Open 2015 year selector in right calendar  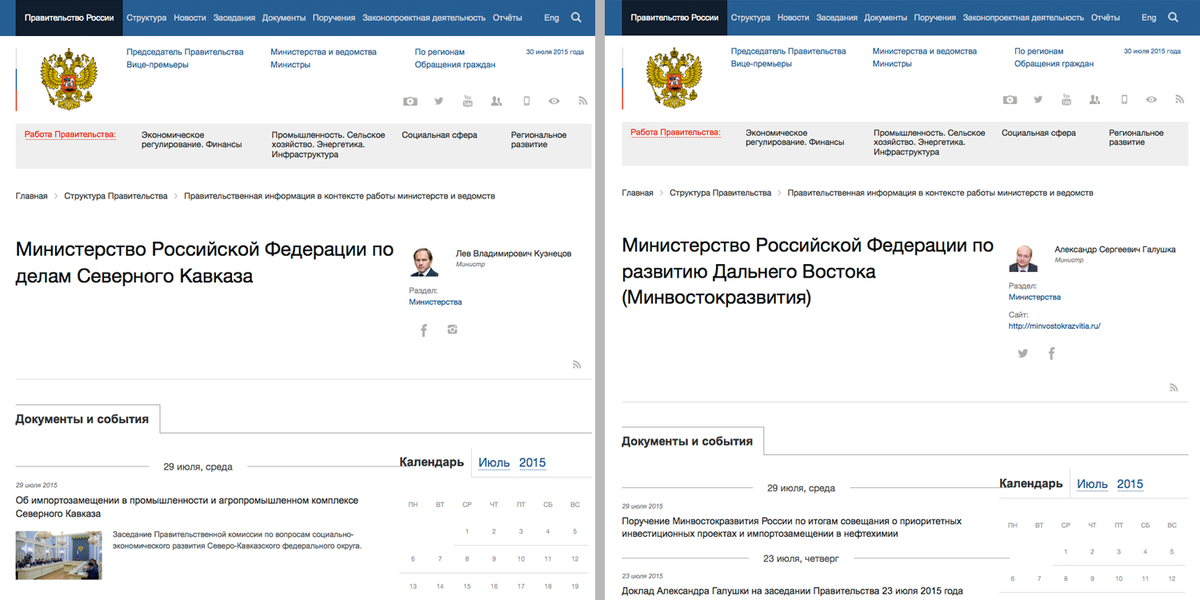click(x=1130, y=484)
